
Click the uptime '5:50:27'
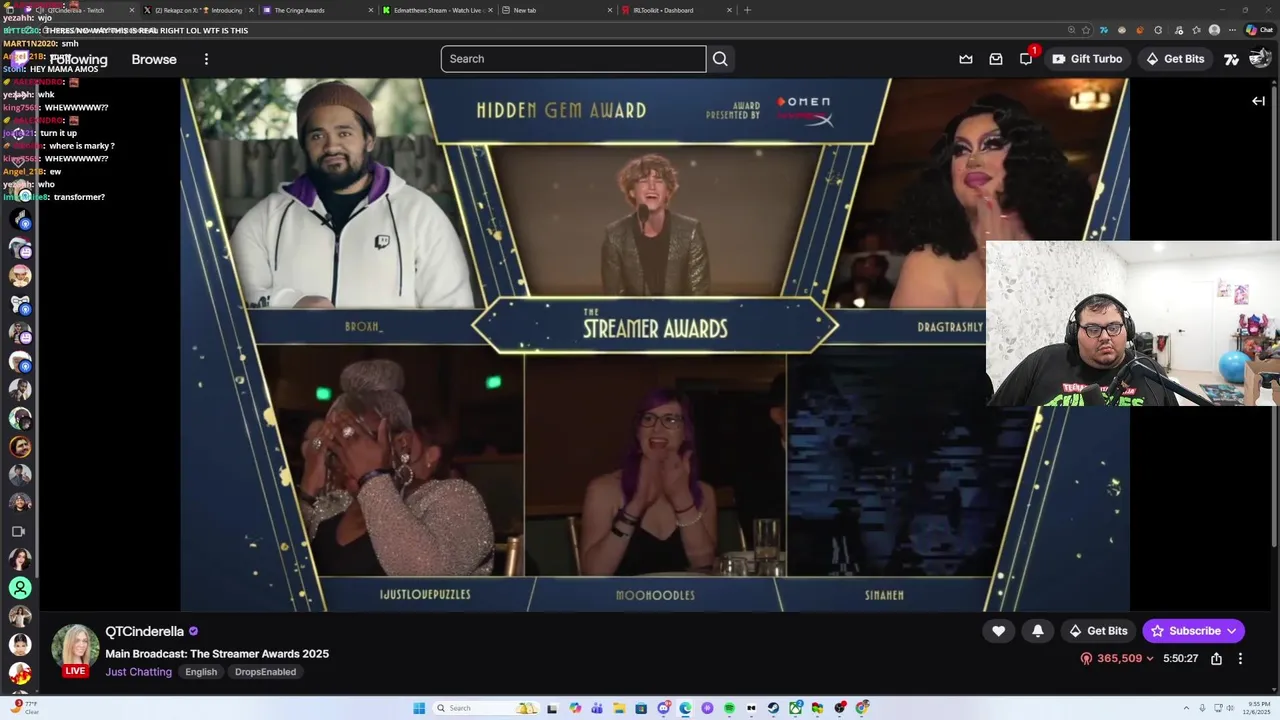[x=1181, y=659]
